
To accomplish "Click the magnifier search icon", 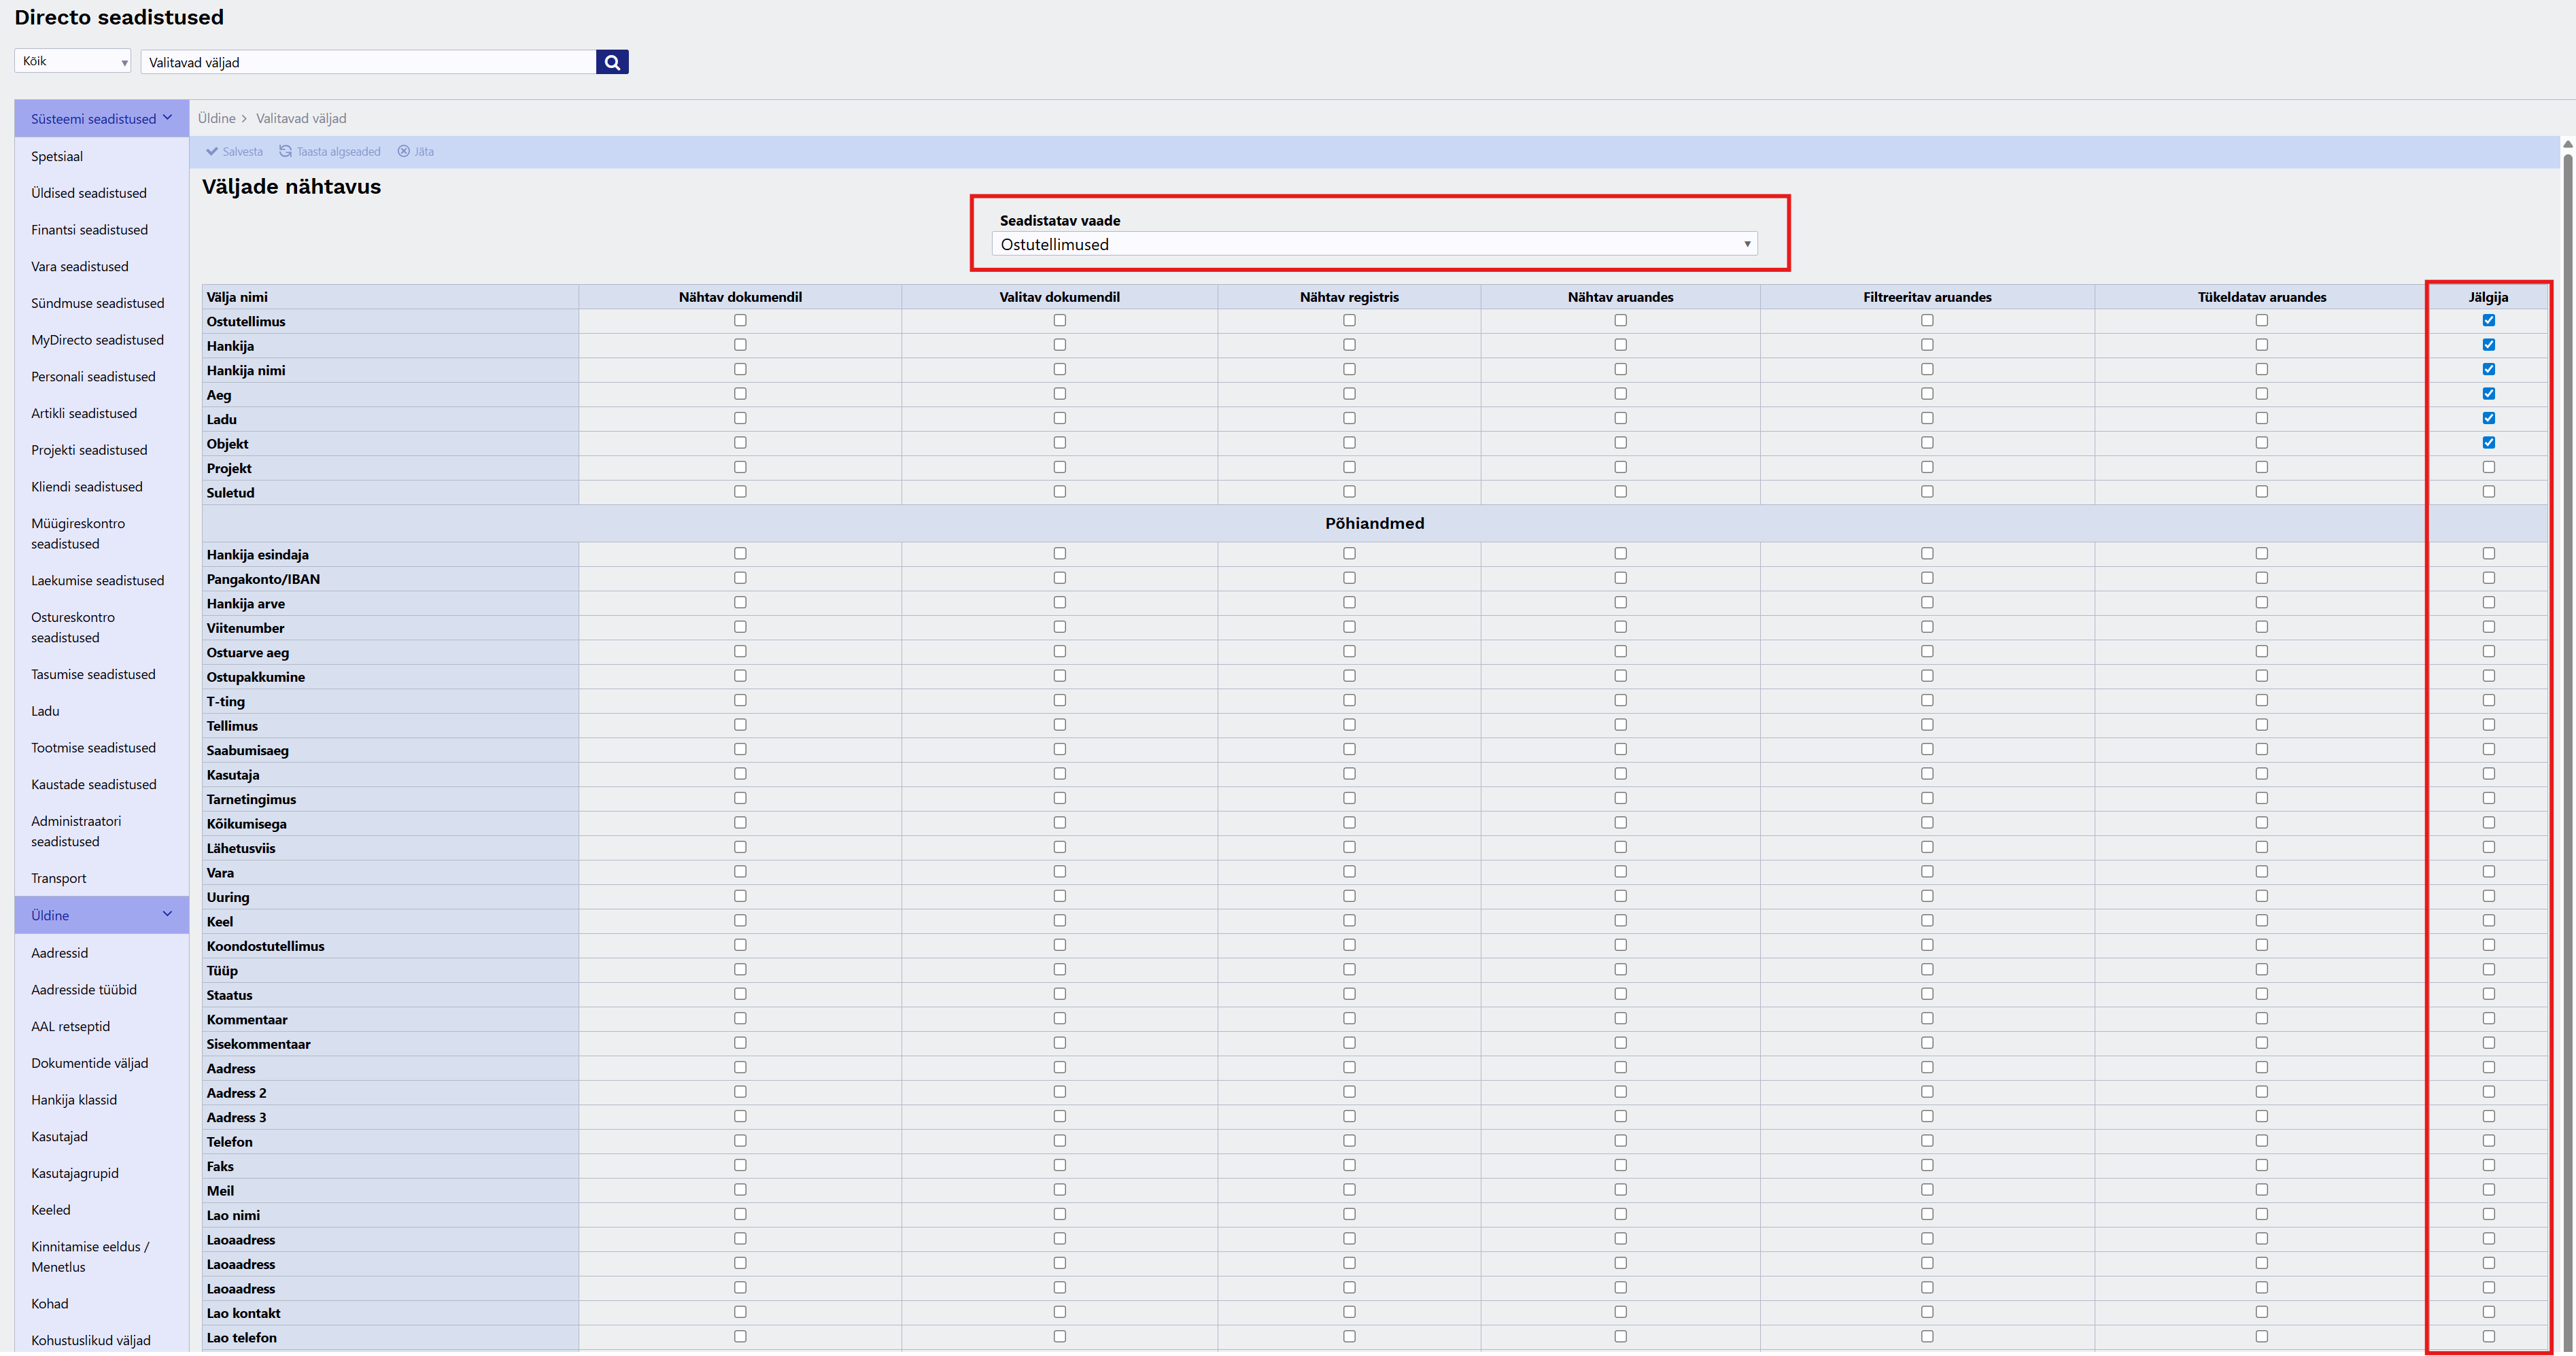I will point(612,62).
